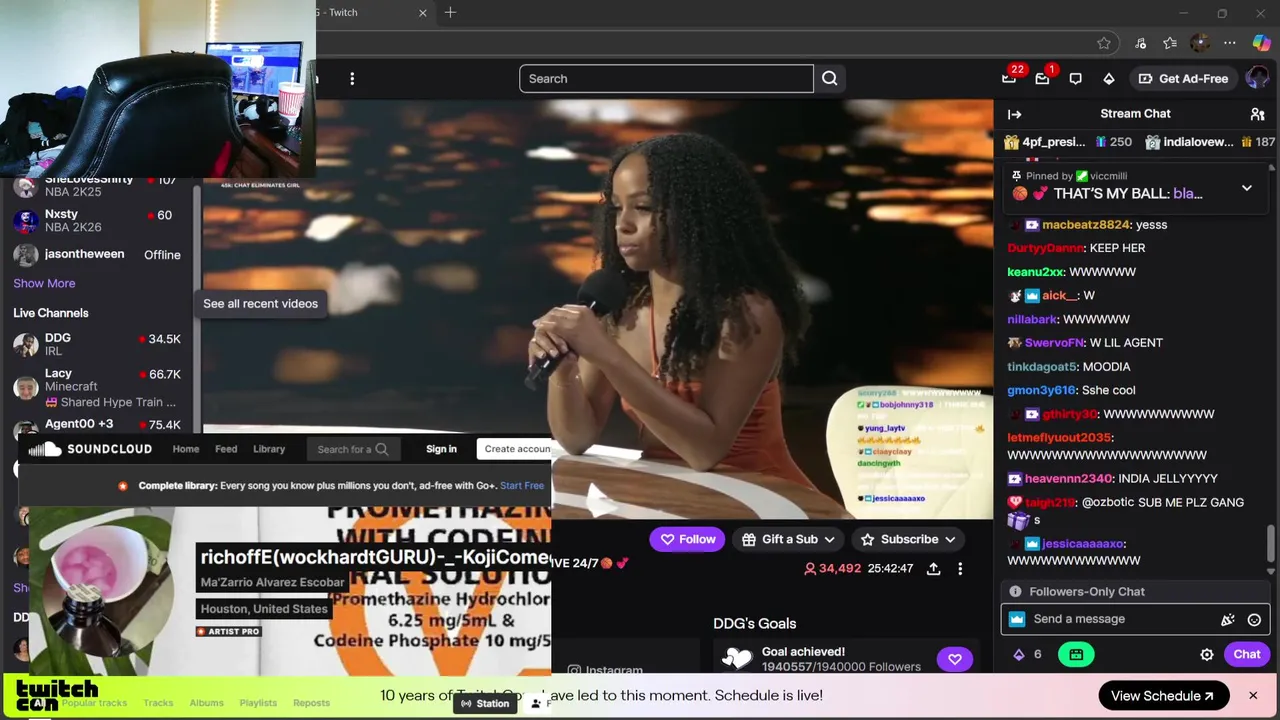Click the three-dot more menu beside Twitch nav
This screenshot has width=1280, height=720.
(x=352, y=79)
